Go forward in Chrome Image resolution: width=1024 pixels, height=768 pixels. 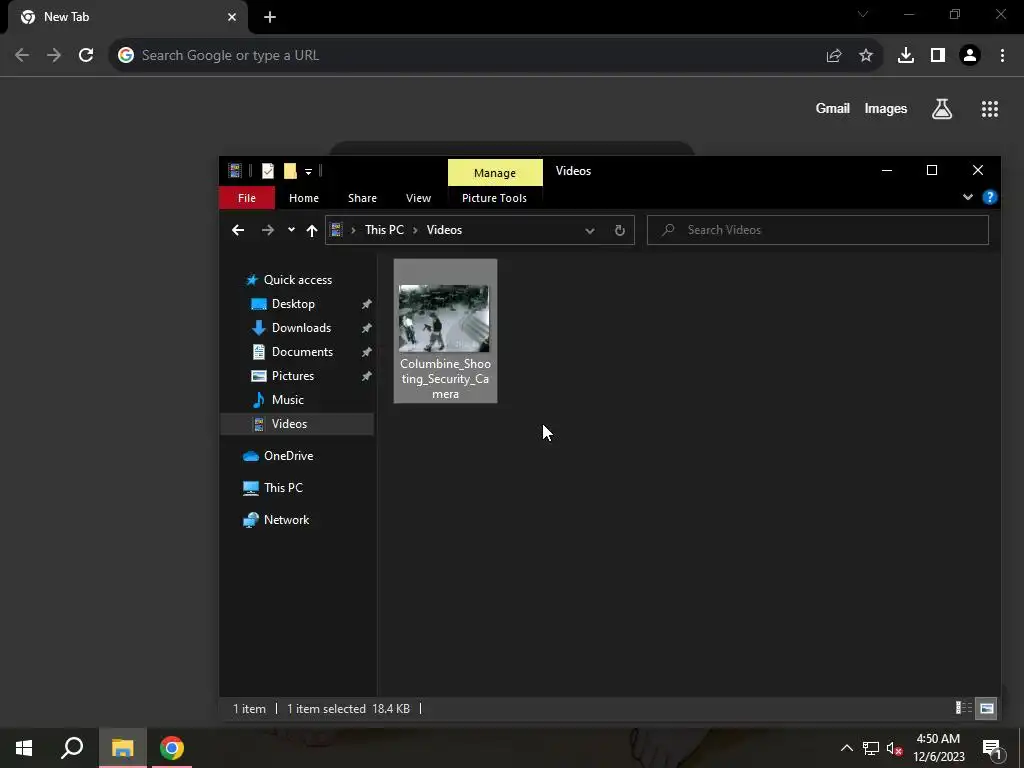pos(54,56)
